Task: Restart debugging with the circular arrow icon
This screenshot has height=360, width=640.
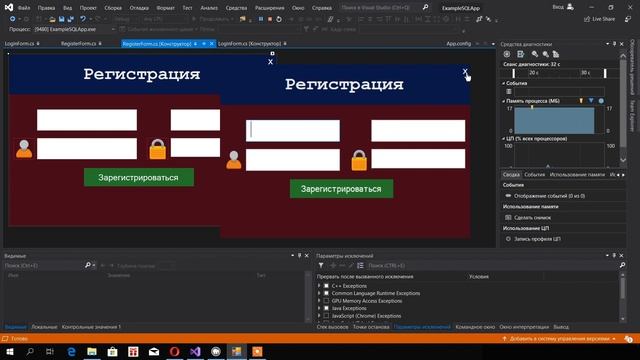Action: tap(279, 19)
